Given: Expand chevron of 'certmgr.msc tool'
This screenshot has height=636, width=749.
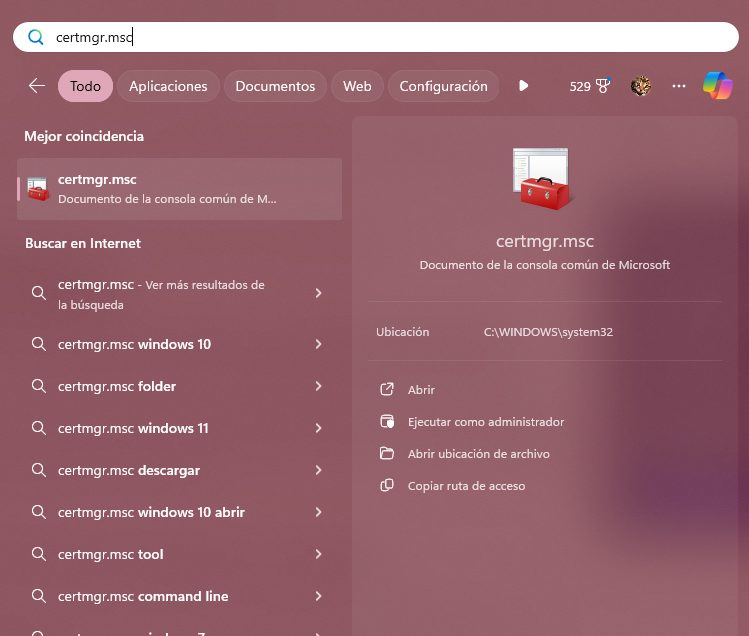Looking at the screenshot, I should 318,554.
